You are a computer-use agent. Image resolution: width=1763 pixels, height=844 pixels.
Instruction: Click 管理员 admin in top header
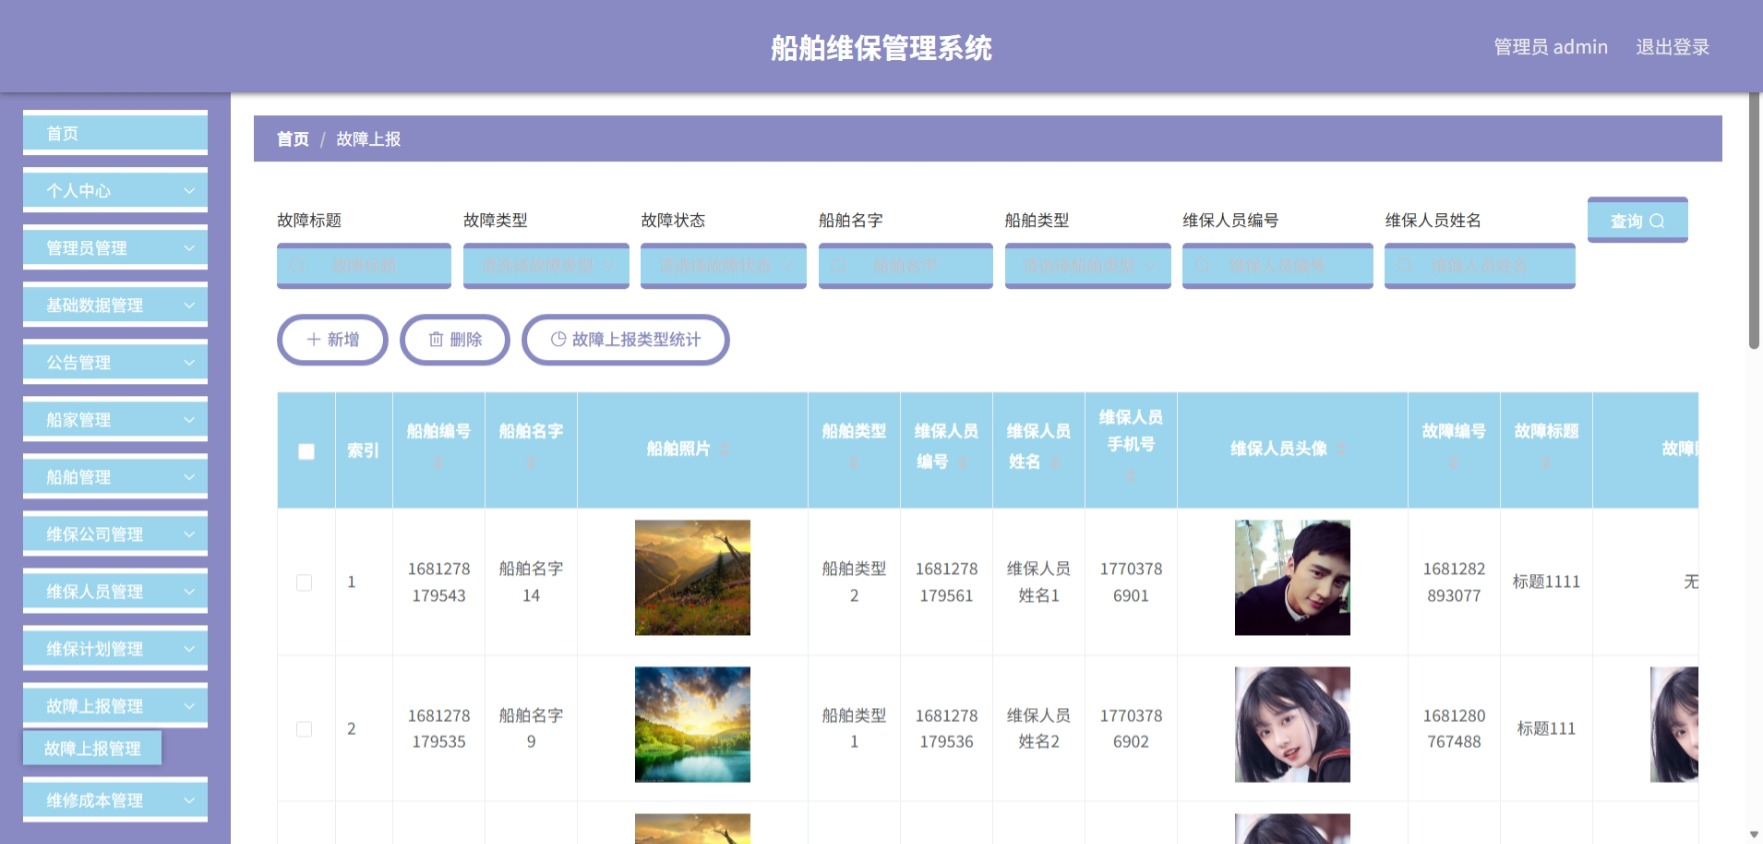[1550, 47]
